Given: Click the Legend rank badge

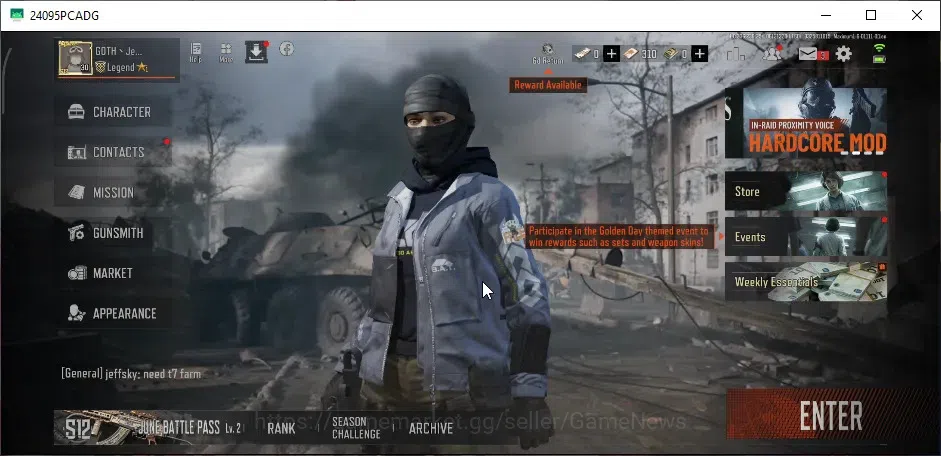Looking at the screenshot, I should coord(121,67).
